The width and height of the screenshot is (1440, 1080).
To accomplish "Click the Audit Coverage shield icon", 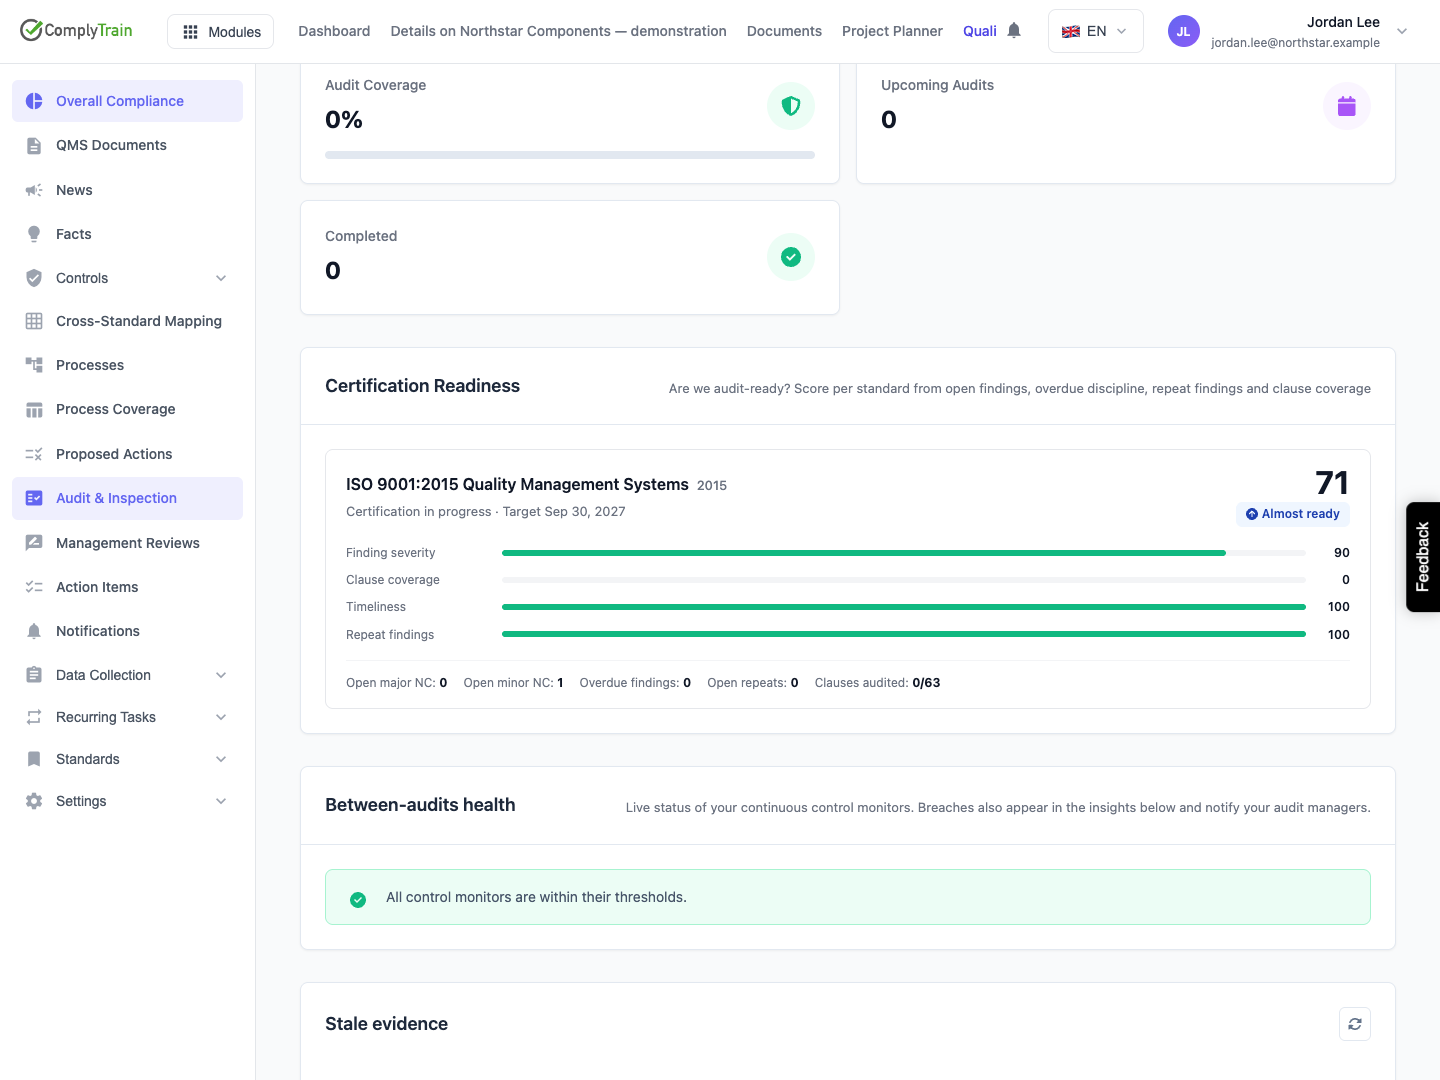I will coord(791,106).
